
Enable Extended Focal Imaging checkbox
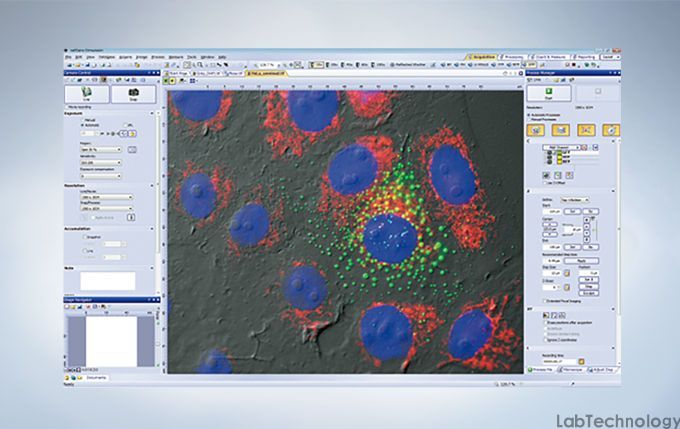tap(545, 301)
